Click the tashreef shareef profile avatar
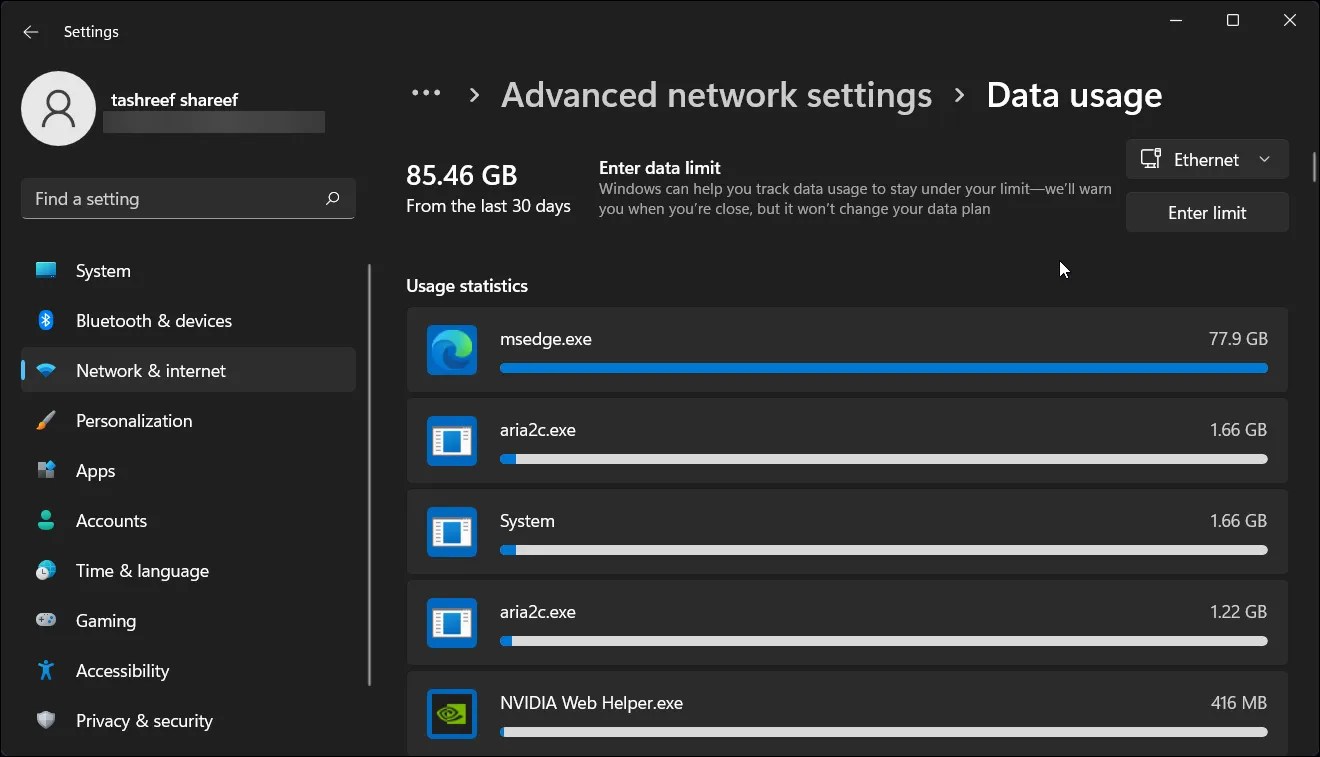This screenshot has width=1320, height=757. tap(58, 107)
